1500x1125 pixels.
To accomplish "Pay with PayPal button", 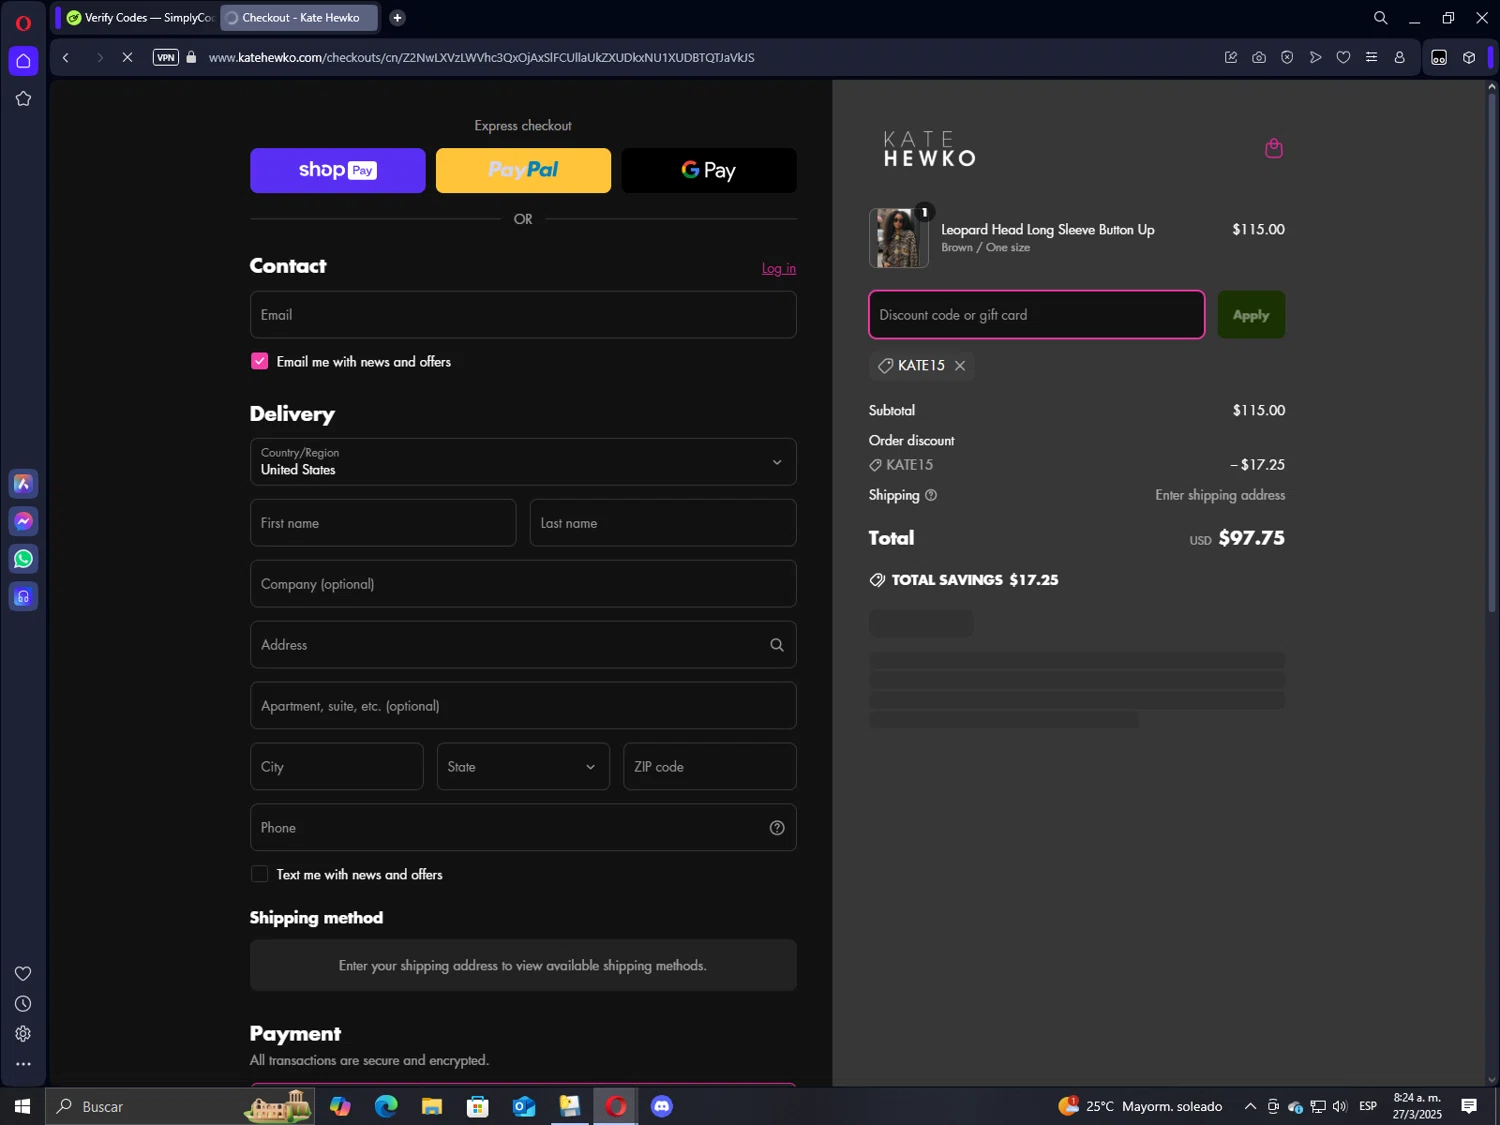I will pyautogui.click(x=523, y=171).
